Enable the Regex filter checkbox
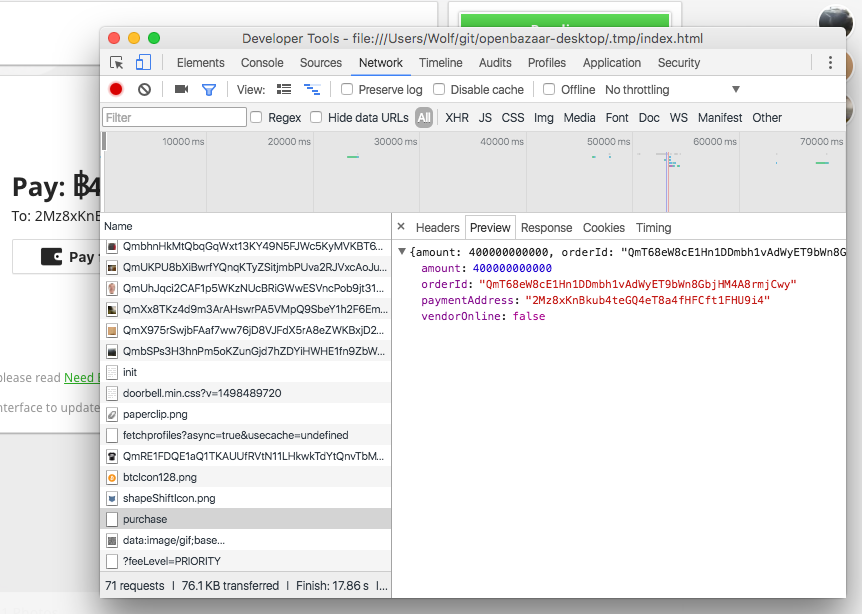The width and height of the screenshot is (862, 614). click(x=256, y=117)
